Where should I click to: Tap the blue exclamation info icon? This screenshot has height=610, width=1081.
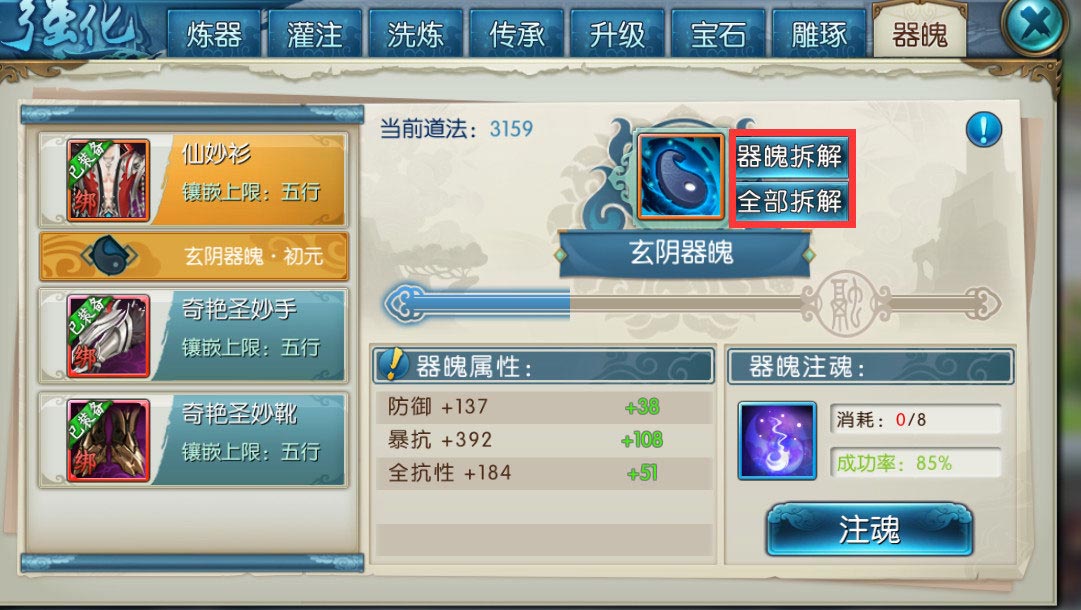(x=984, y=129)
